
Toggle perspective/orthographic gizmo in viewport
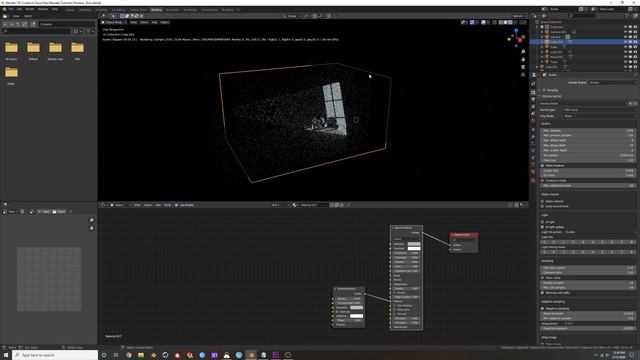[x=523, y=75]
